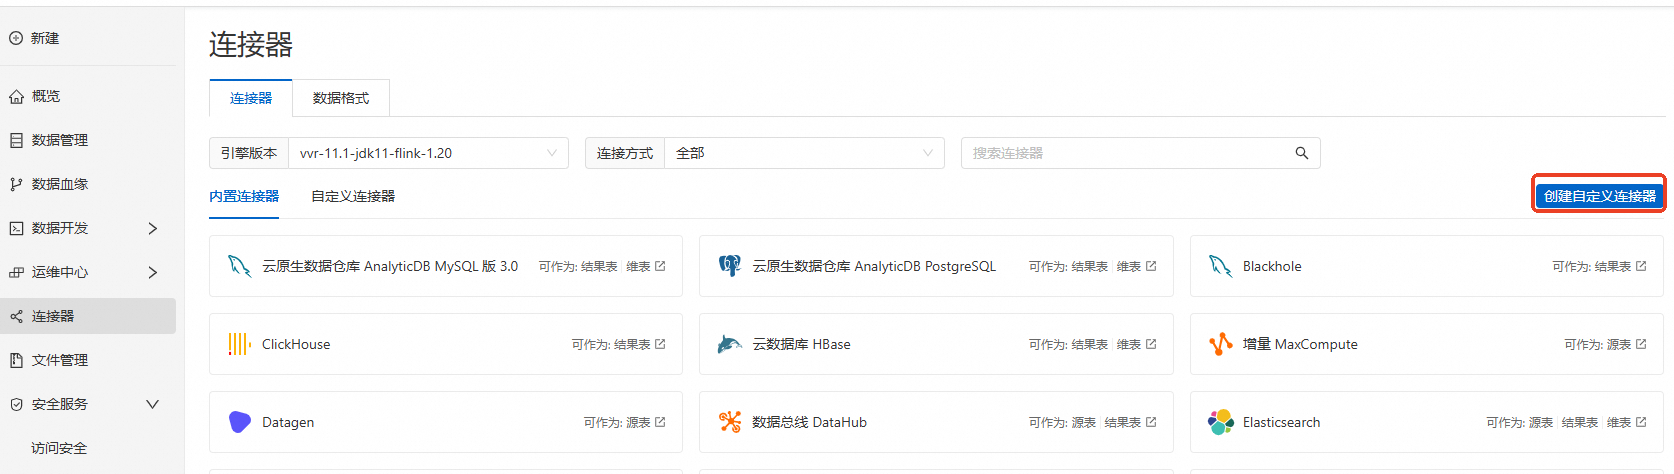Click the 数据开发 sidebar icon
The width and height of the screenshot is (1674, 474).
pos(16,228)
